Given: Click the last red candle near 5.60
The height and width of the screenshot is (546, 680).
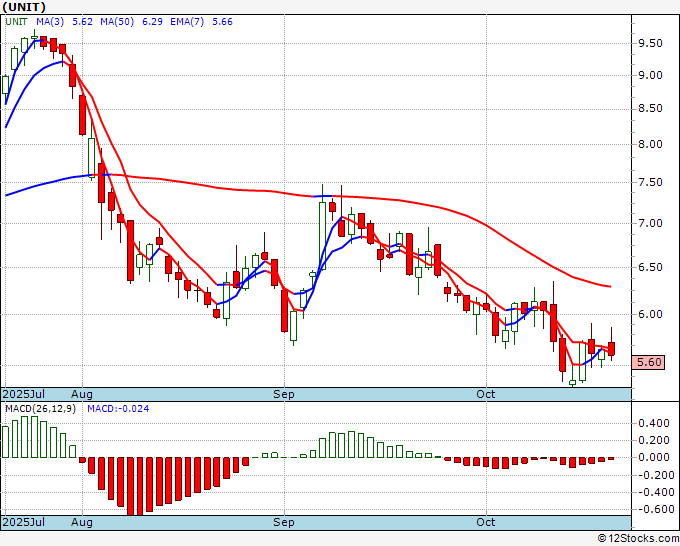Looking at the screenshot, I should pyautogui.click(x=611, y=349).
